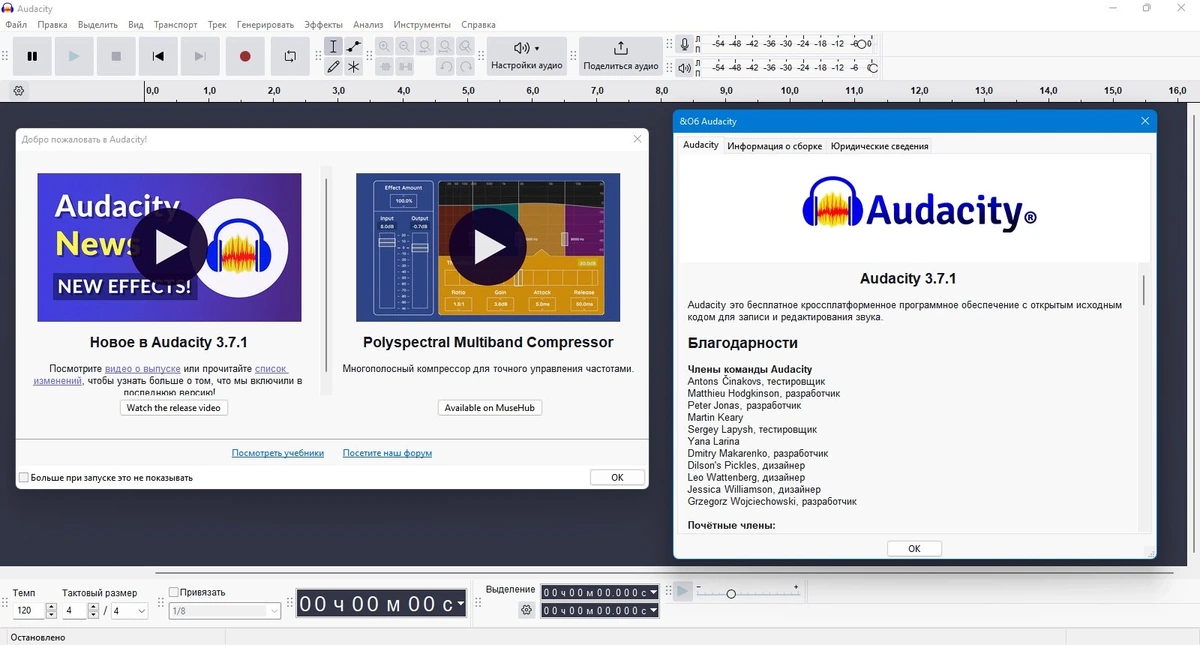This screenshot has height=645, width=1200.
Task: Switch to Юридические сведения tab
Action: (x=880, y=146)
